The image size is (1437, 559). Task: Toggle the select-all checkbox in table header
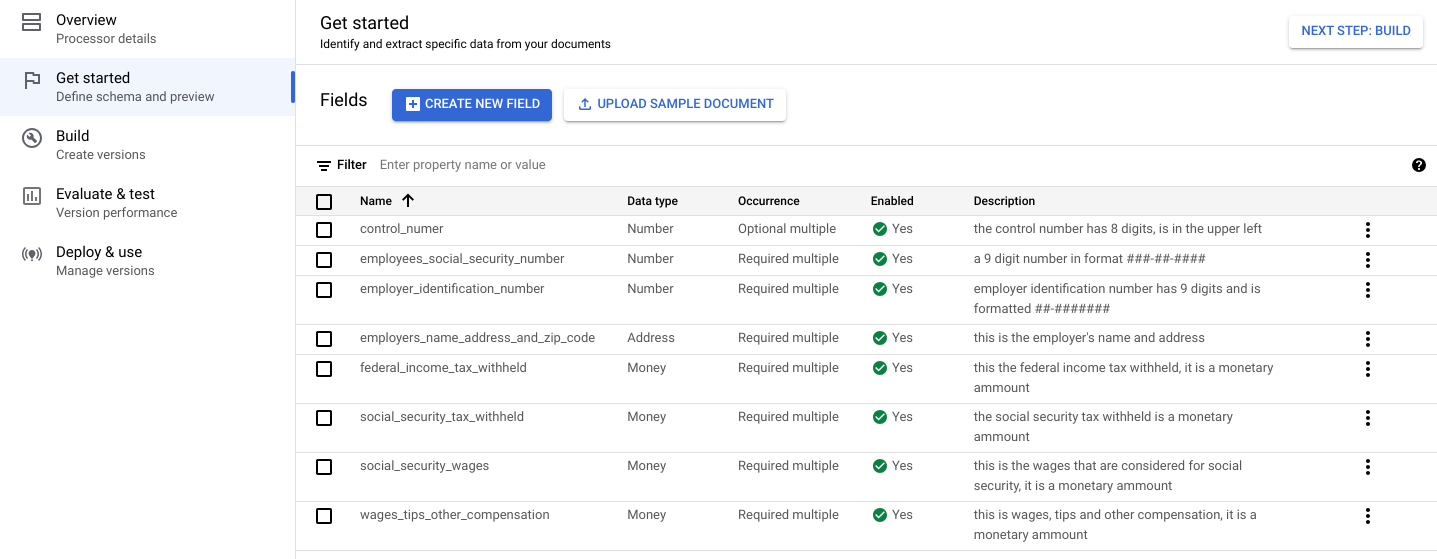pos(324,202)
